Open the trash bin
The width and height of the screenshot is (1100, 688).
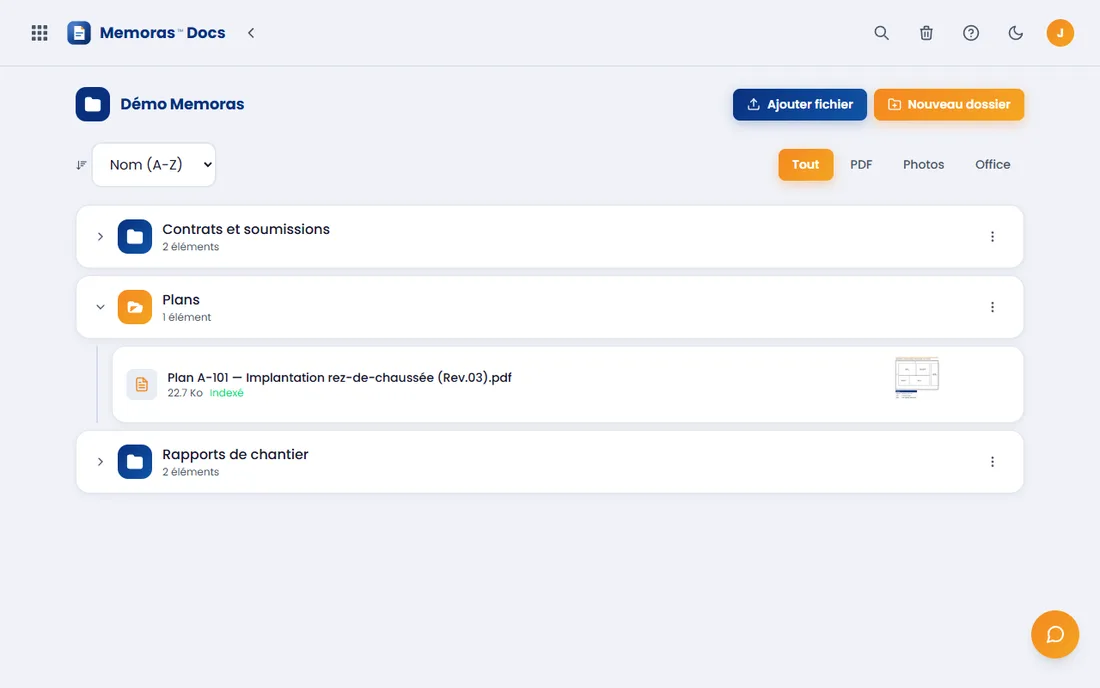926,33
